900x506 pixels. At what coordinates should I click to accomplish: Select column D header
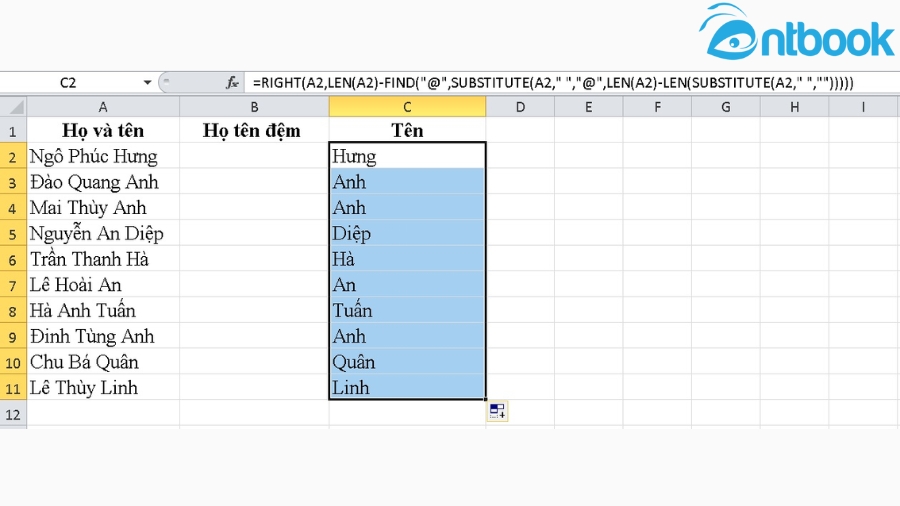pyautogui.click(x=520, y=107)
